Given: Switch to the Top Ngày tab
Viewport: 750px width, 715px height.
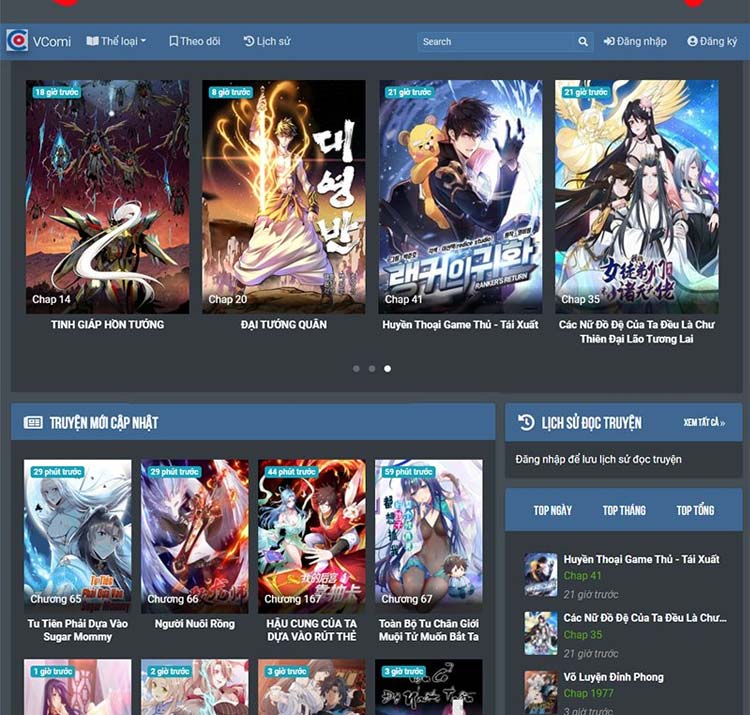Looking at the screenshot, I should pos(552,510).
